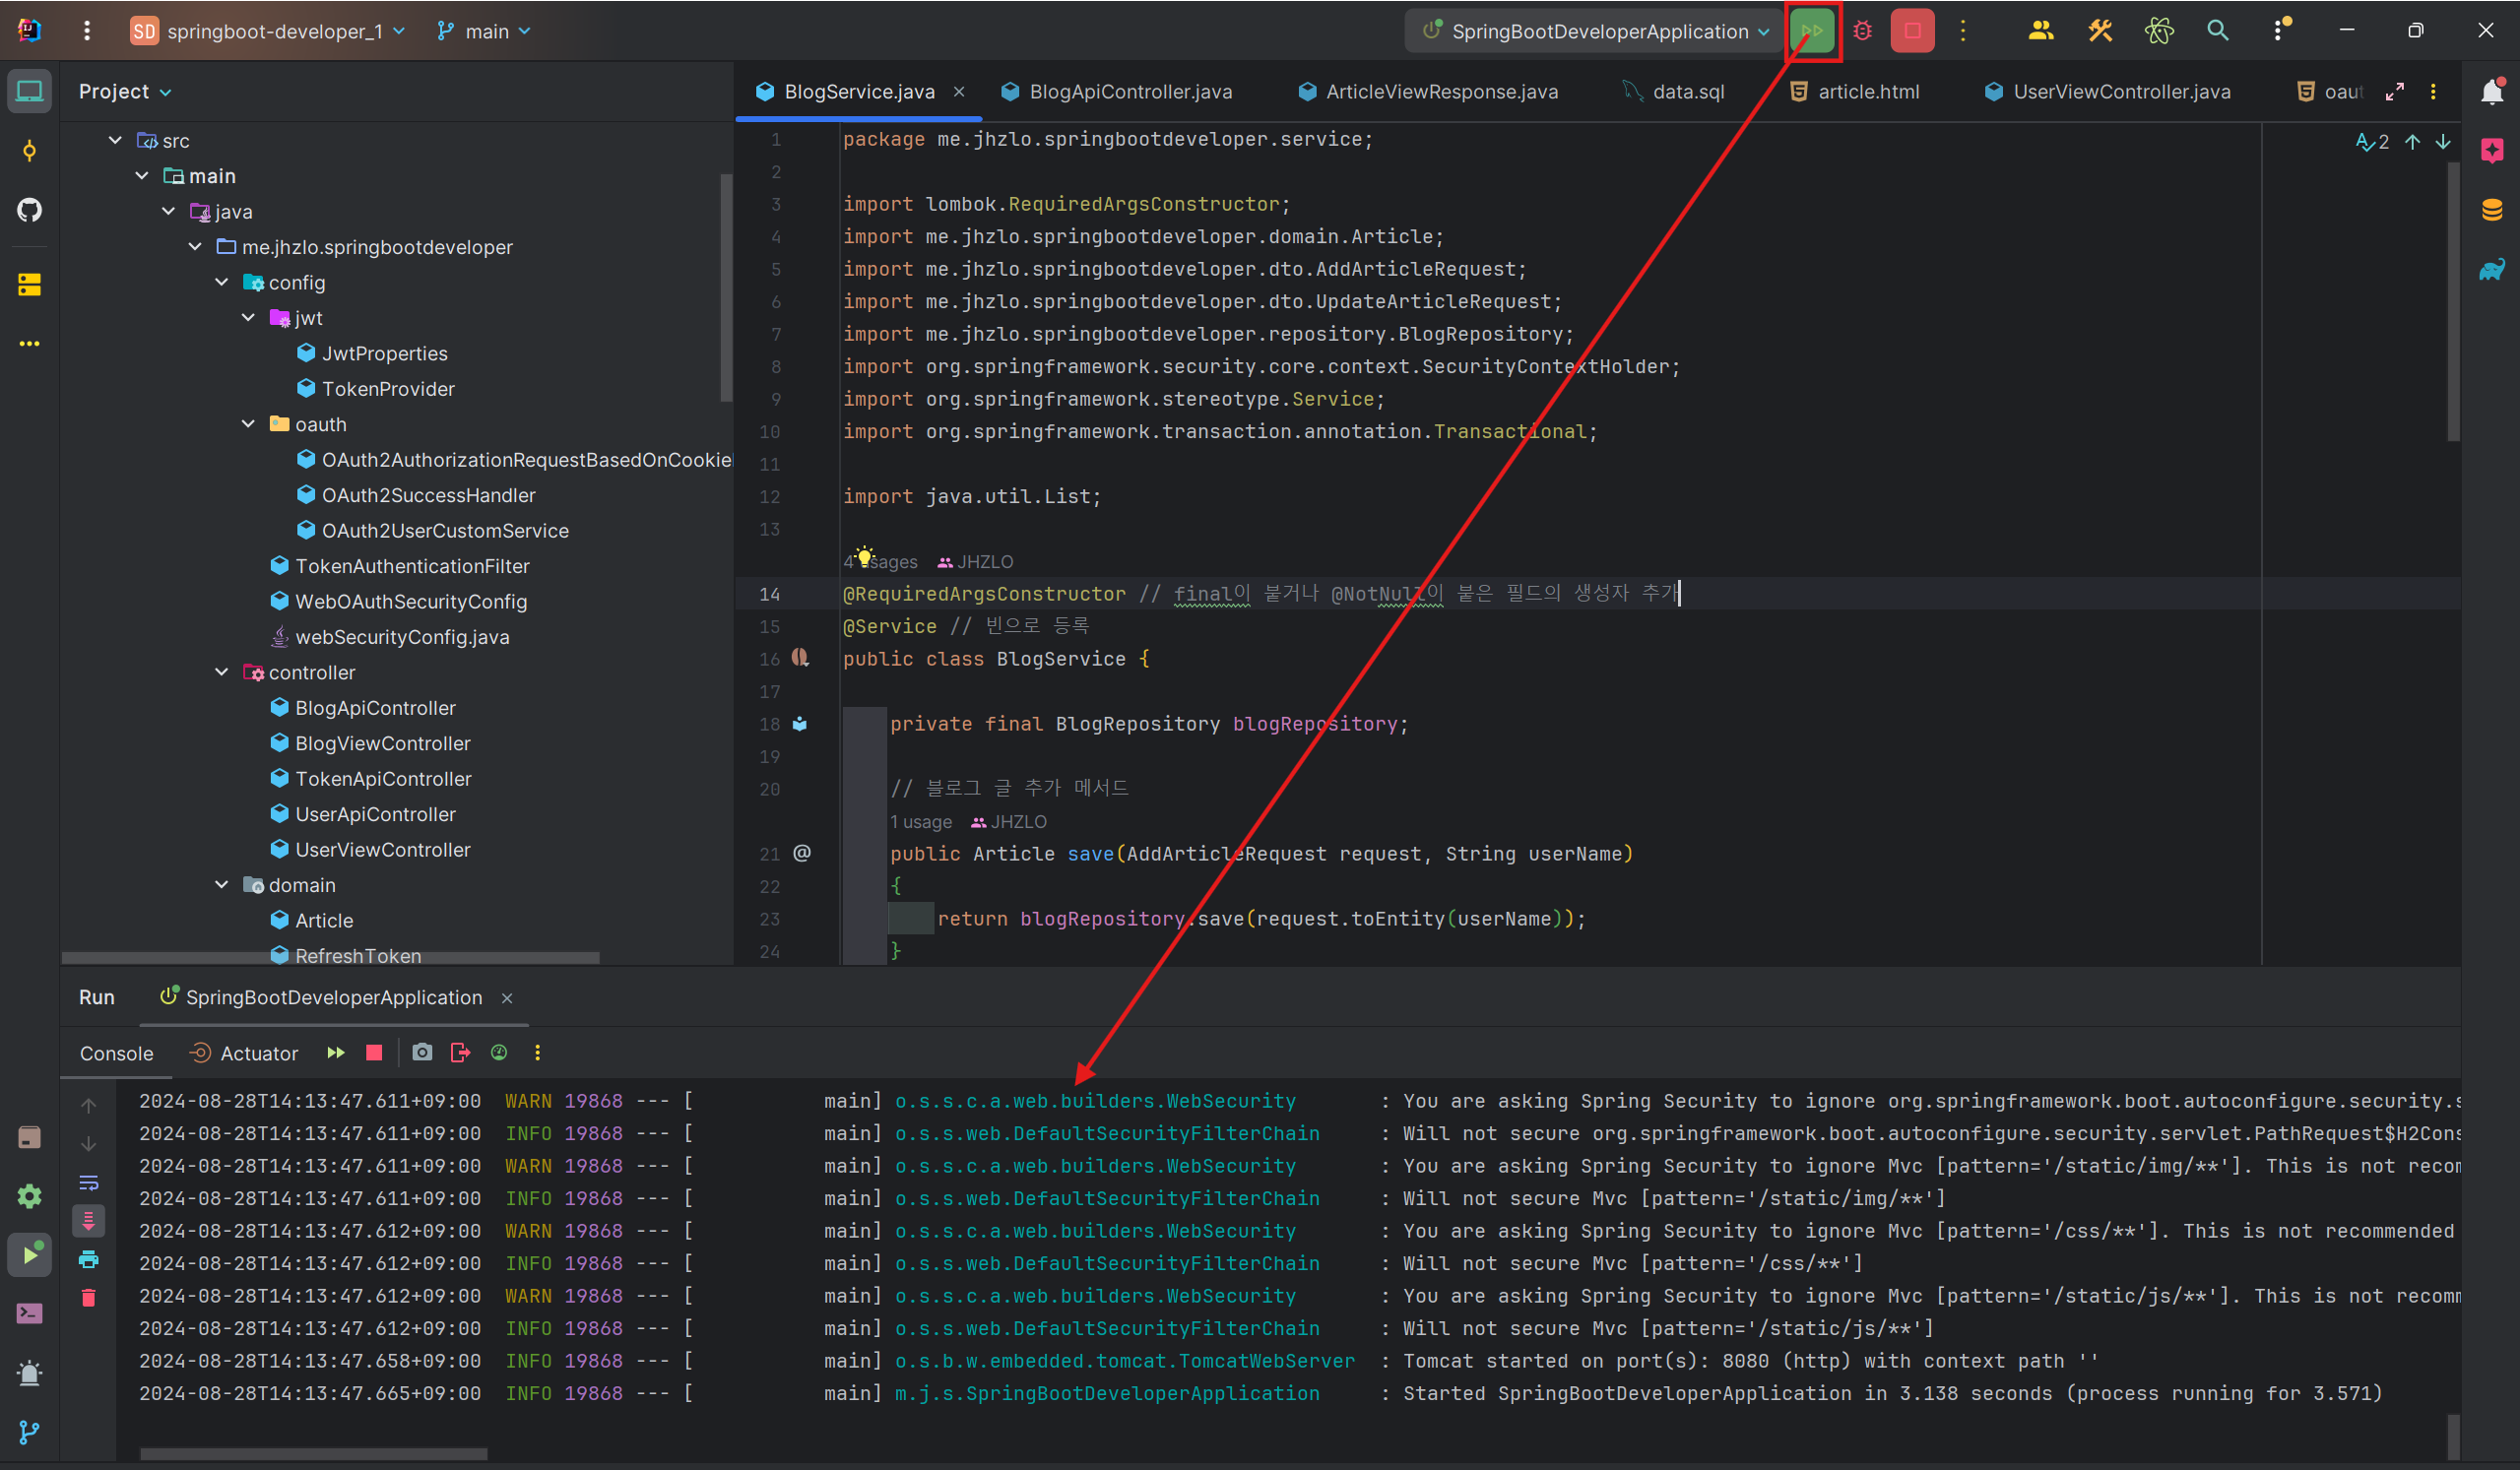
Task: Open the Commit tool window icon
Action: 29,151
